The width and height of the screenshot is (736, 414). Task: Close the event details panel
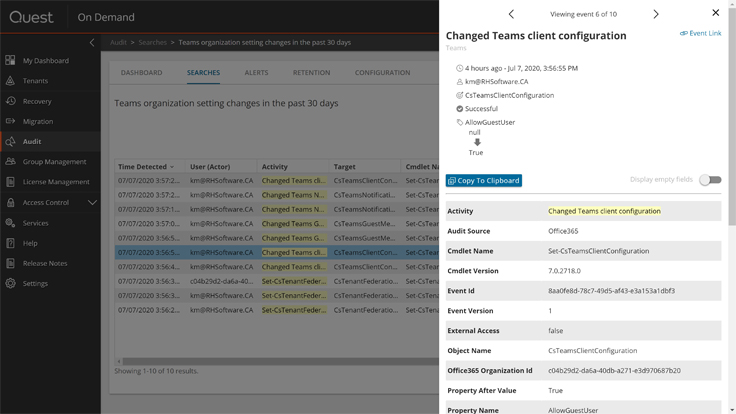pos(715,13)
